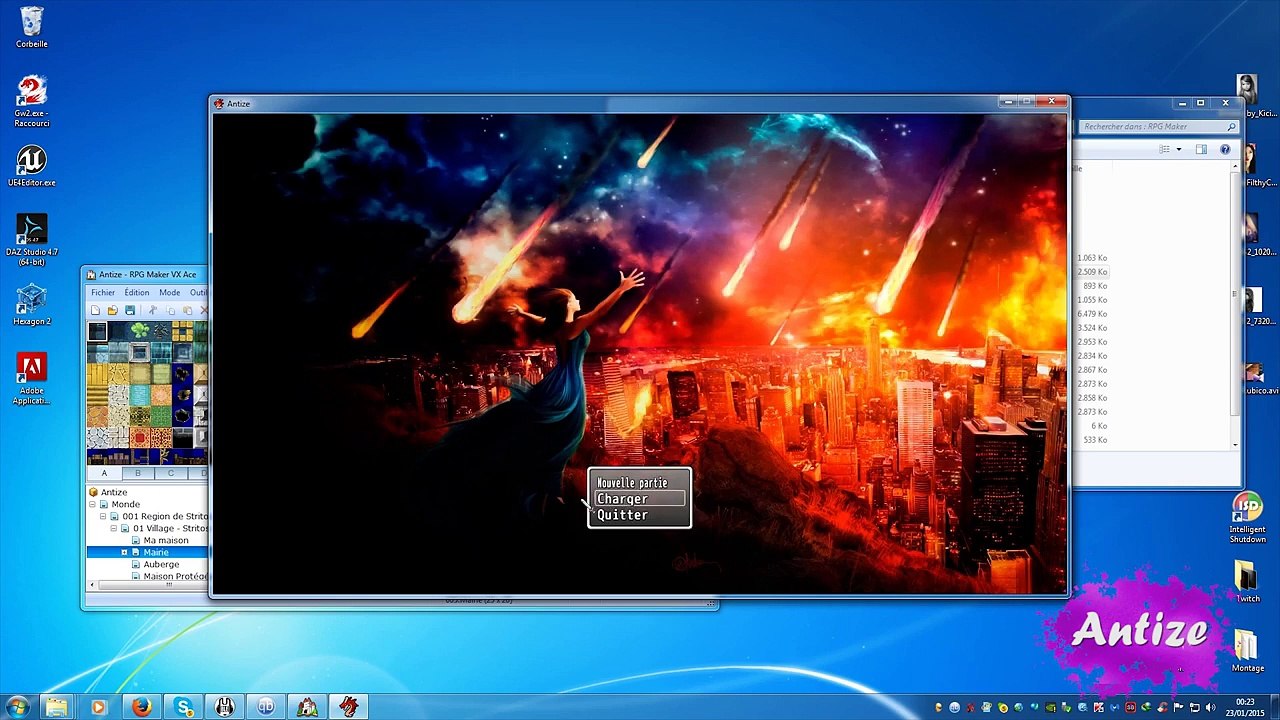Click the Open project folder toolbar icon
1280x720 pixels.
pos(112,311)
